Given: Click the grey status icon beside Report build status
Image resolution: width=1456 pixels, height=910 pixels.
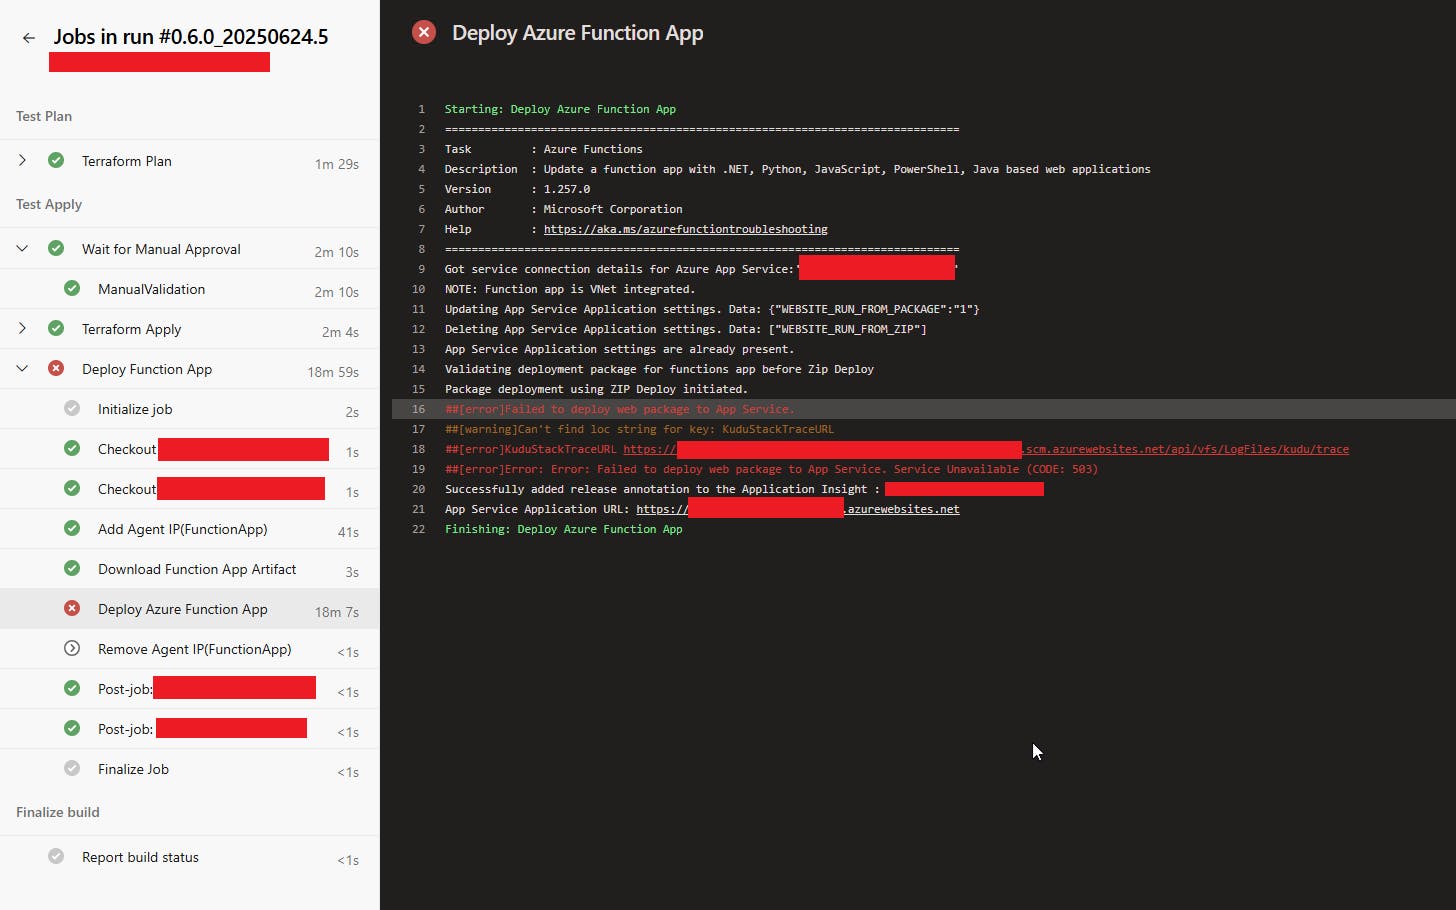Looking at the screenshot, I should coord(56,856).
